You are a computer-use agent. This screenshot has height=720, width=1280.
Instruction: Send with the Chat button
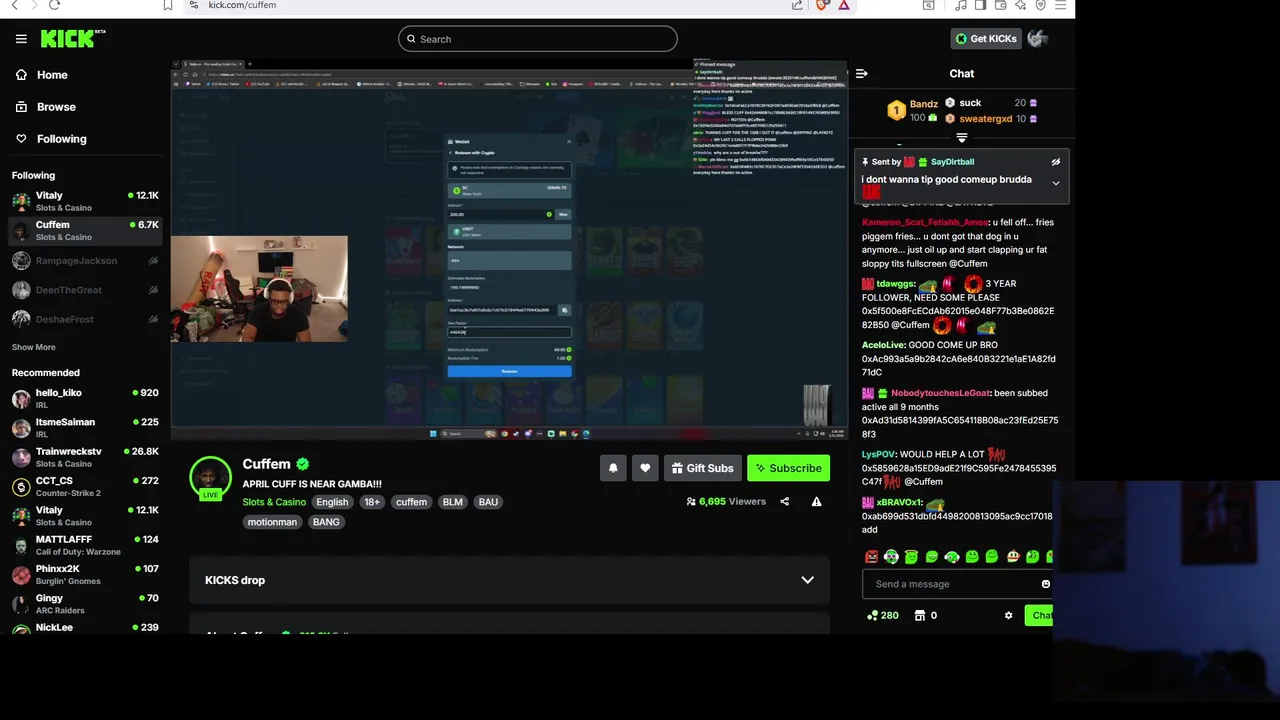[x=1039, y=616]
